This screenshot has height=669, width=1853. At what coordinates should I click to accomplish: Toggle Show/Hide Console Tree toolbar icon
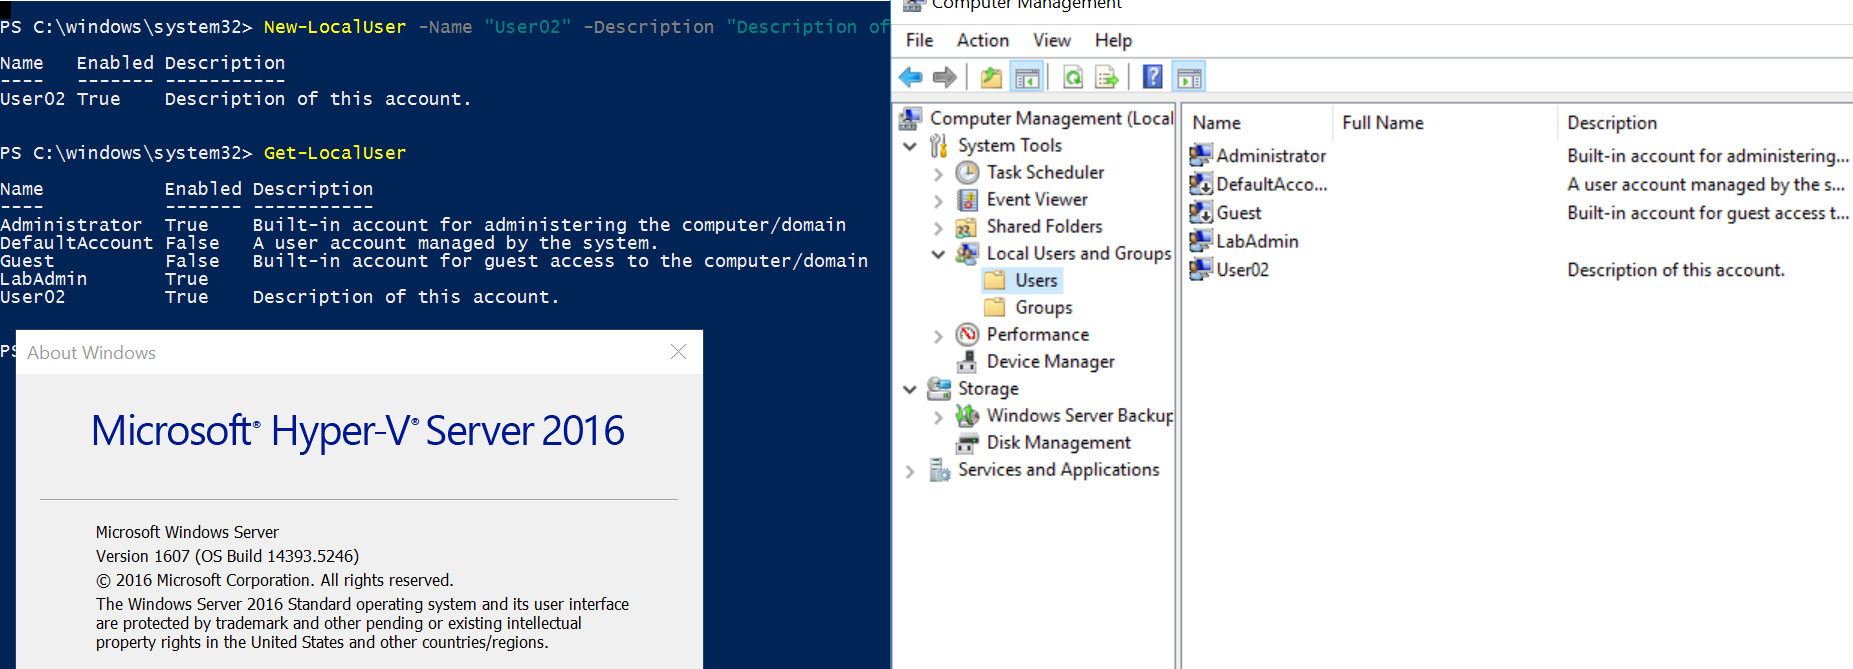[1027, 77]
